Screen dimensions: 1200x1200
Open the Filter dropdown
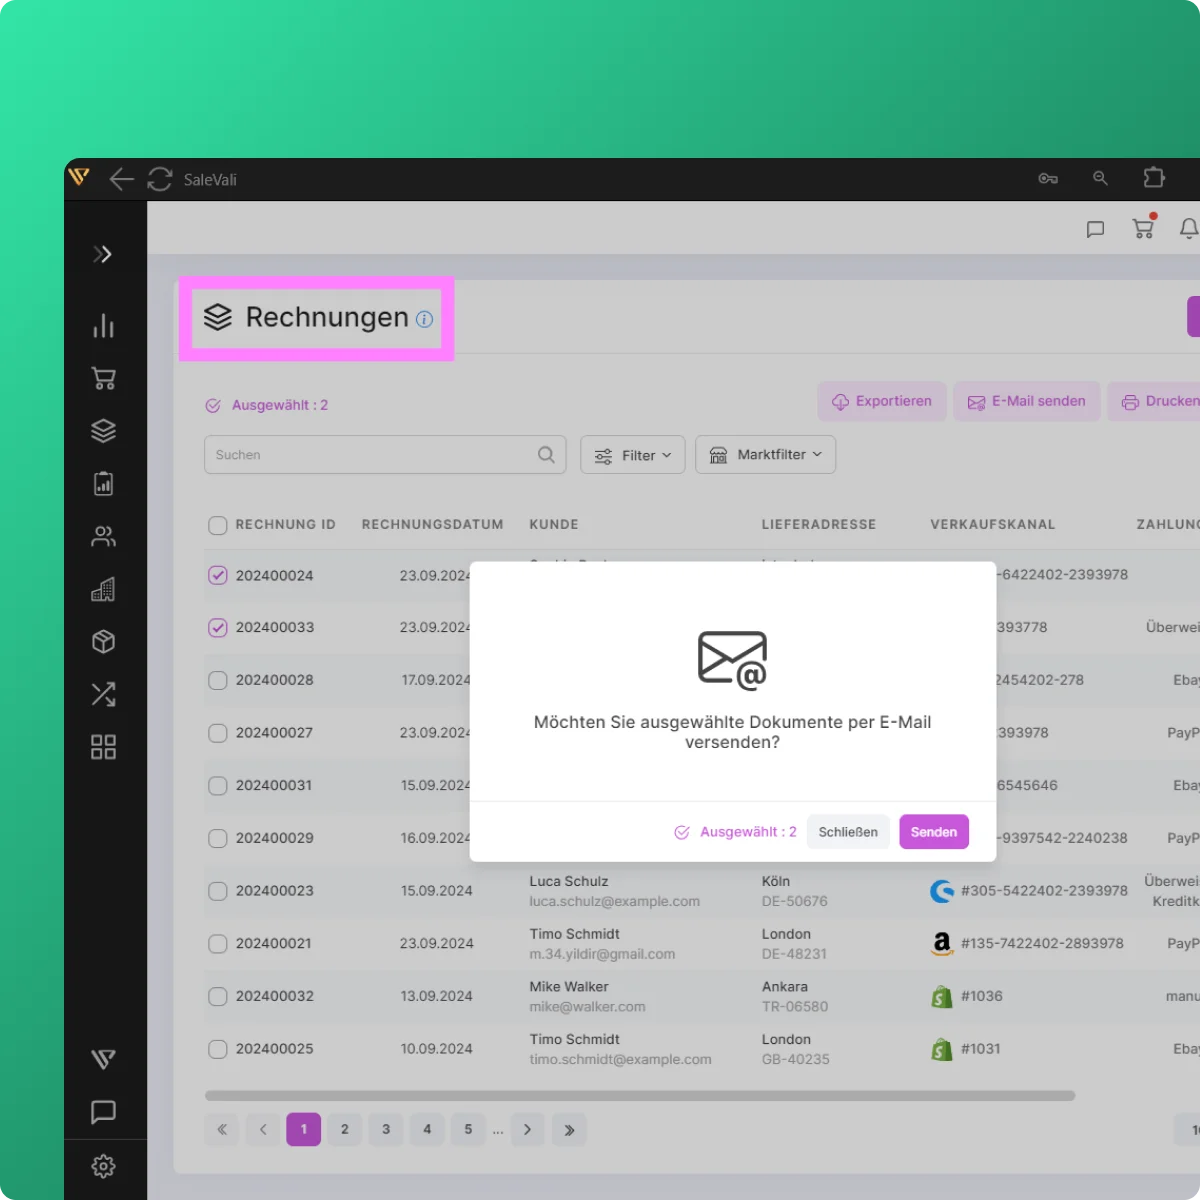[x=632, y=455]
